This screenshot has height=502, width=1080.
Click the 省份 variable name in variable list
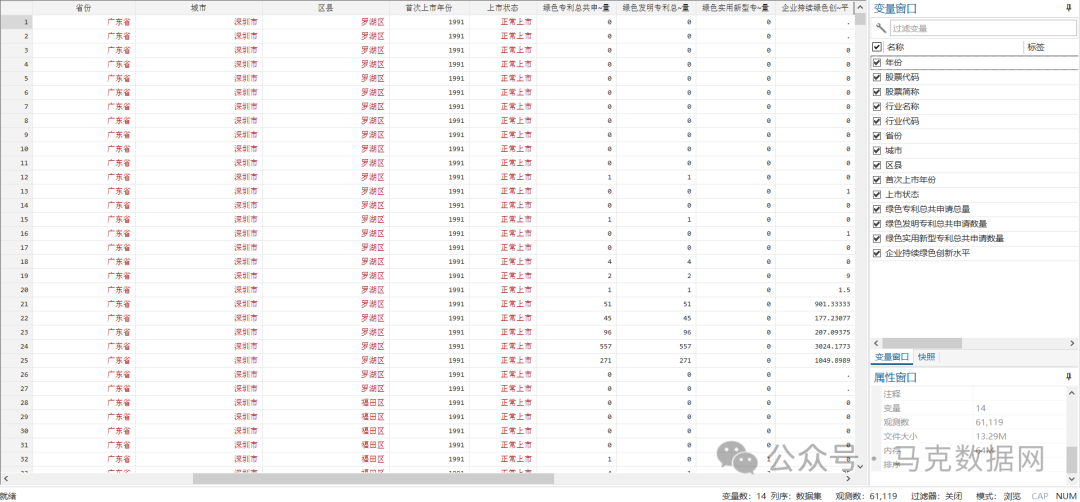point(893,136)
